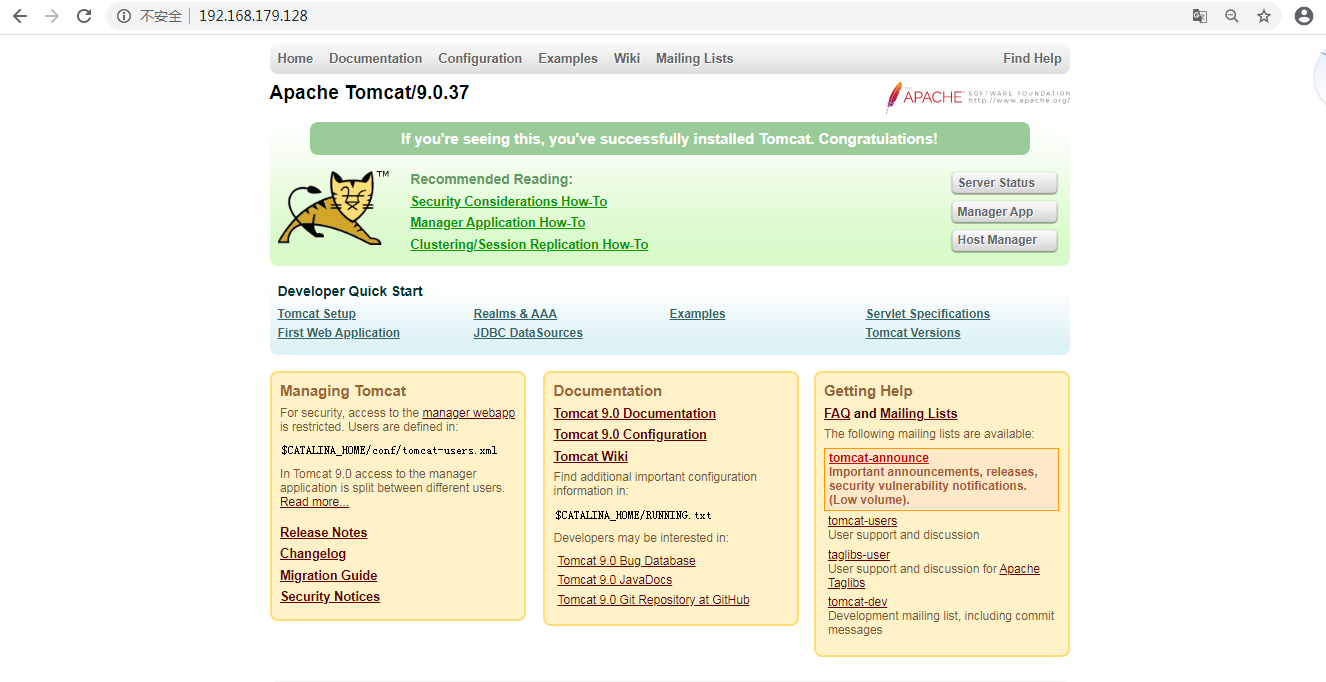Image resolution: width=1326 pixels, height=682 pixels.
Task: Click the translate page icon
Action: coord(1200,16)
